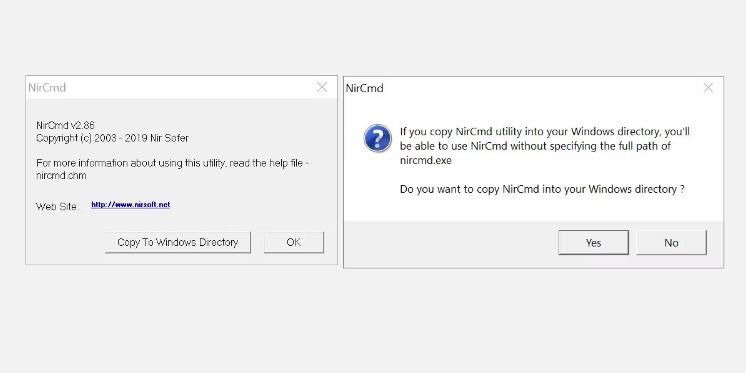
Task: Click the Copy To Windows Directory button
Action: pos(178,243)
